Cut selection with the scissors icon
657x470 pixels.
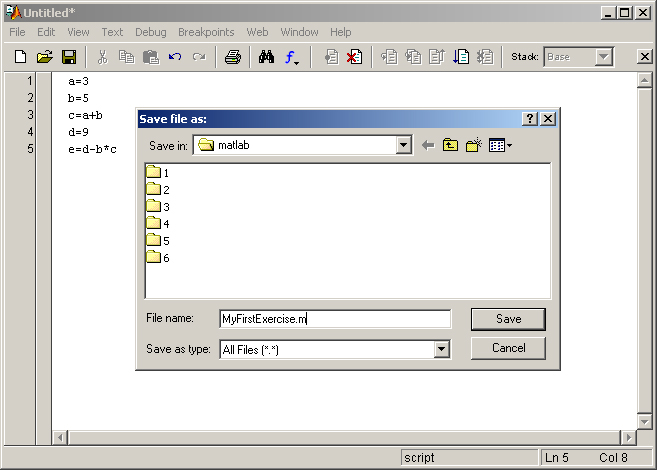point(102,57)
